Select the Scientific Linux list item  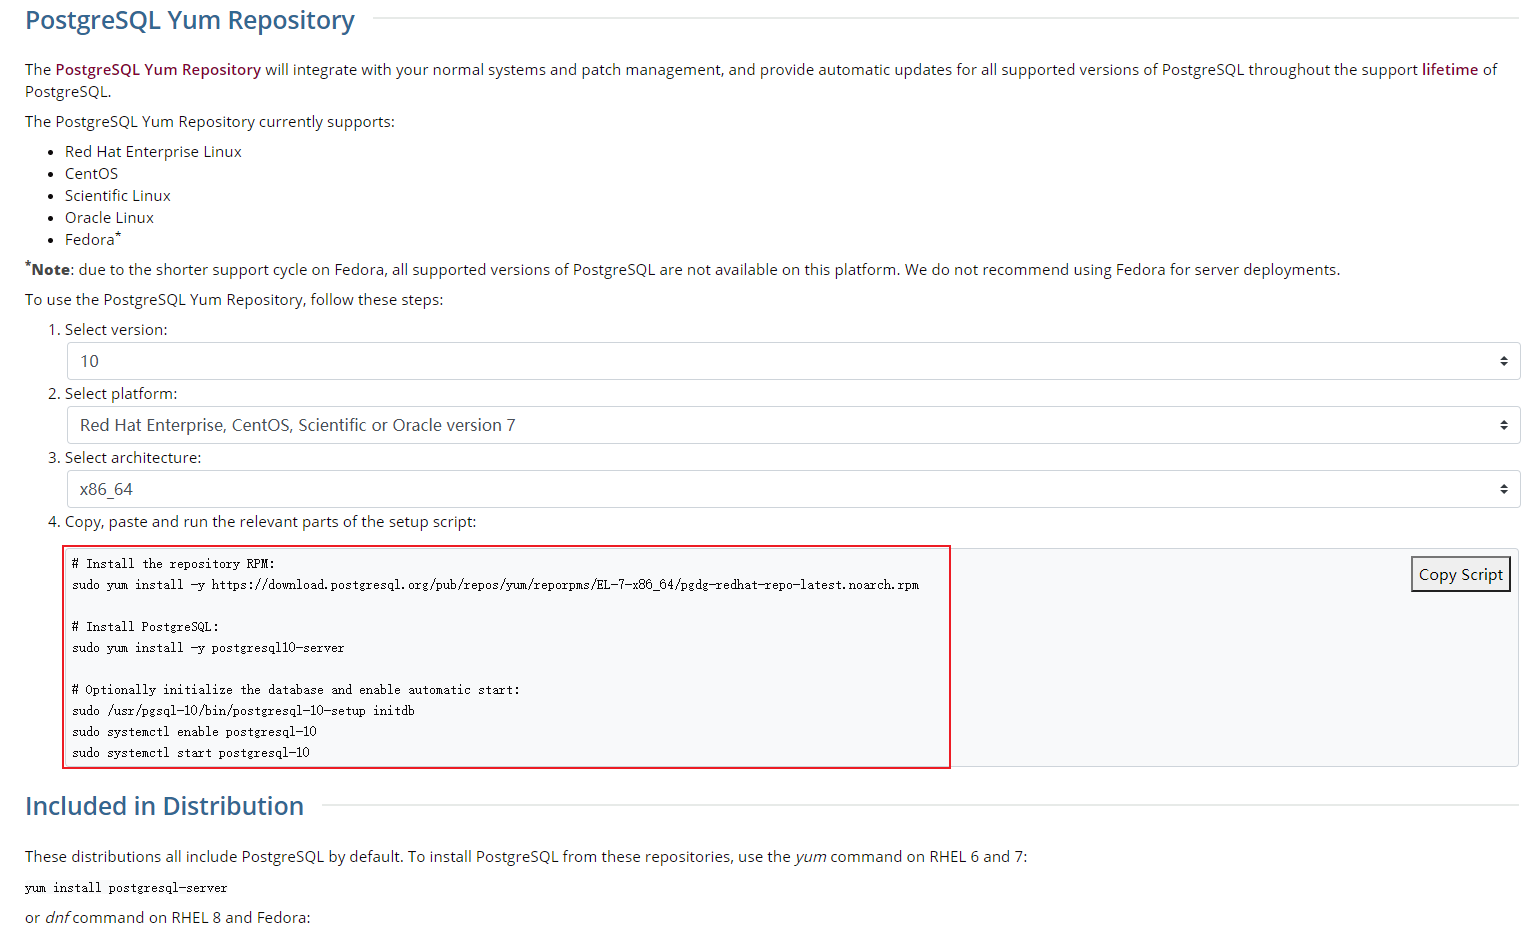pyautogui.click(x=118, y=195)
